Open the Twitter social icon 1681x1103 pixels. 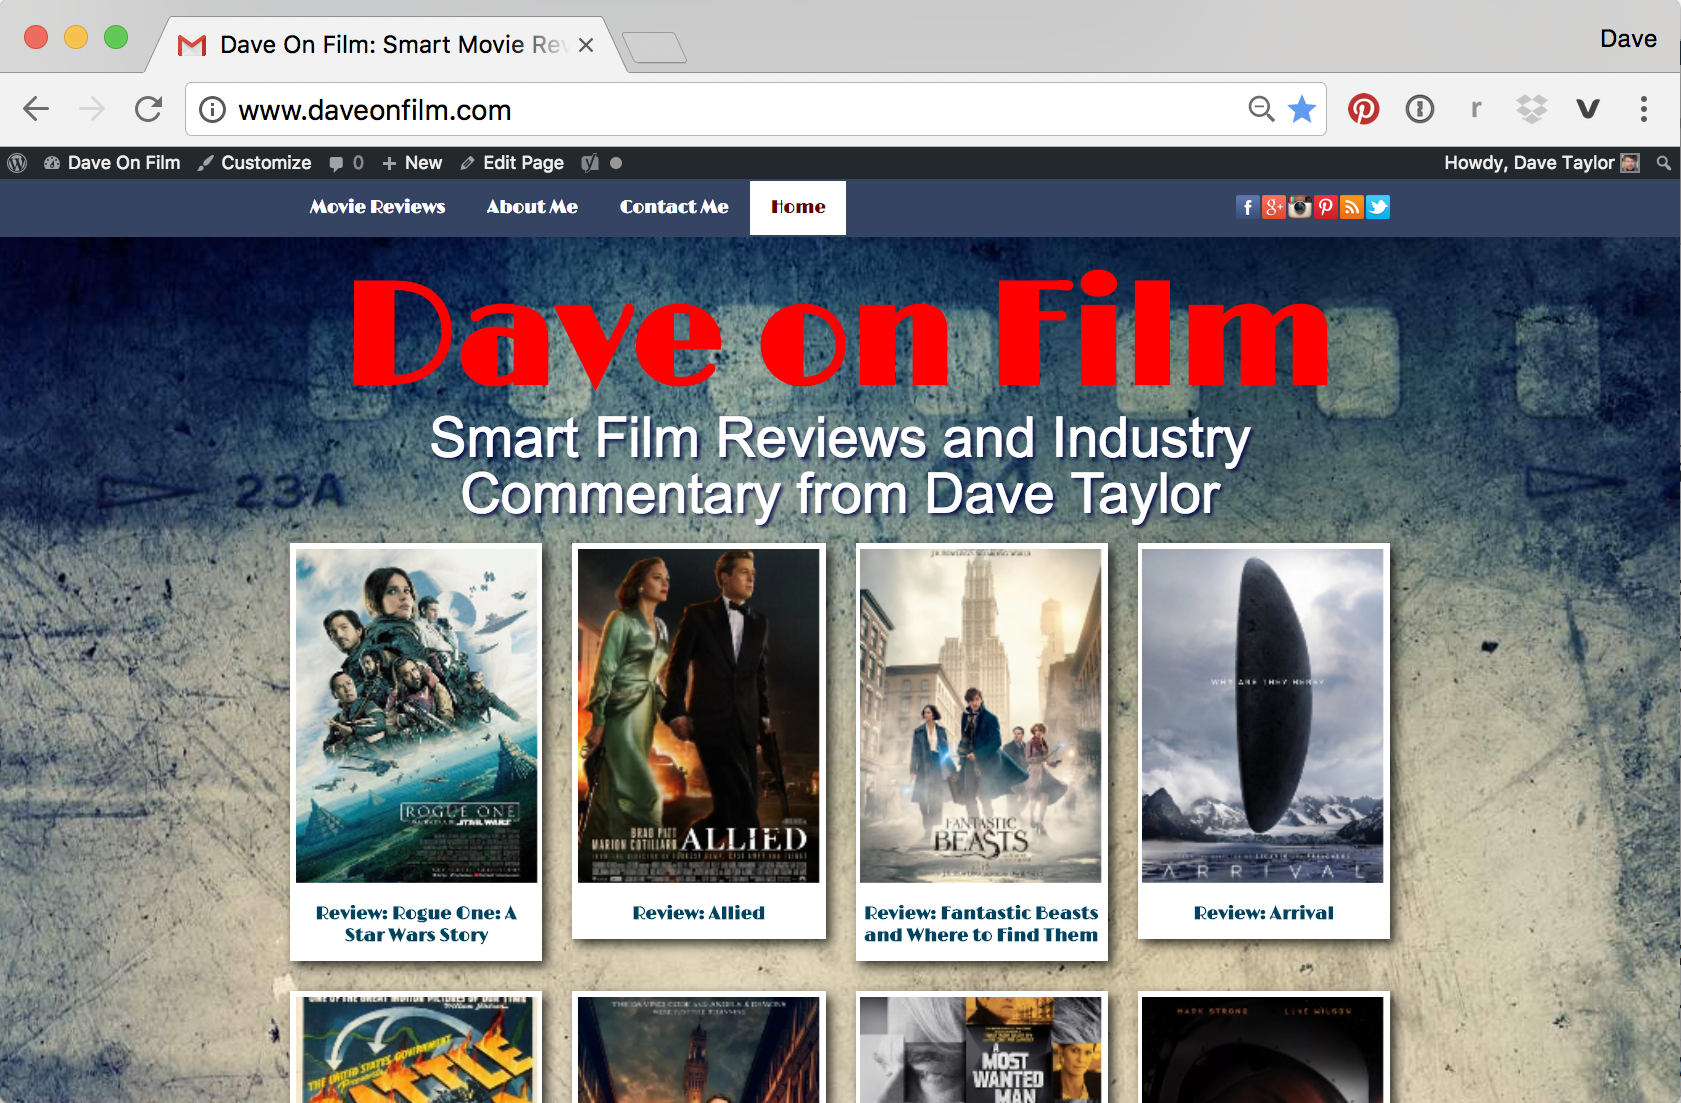click(1377, 207)
